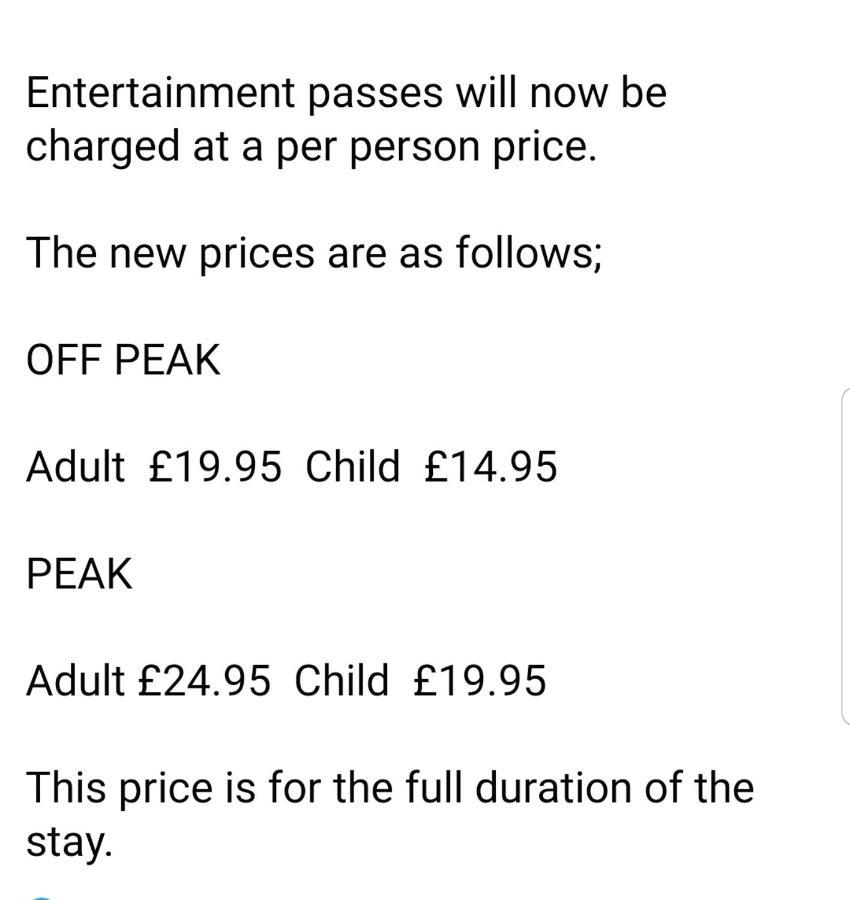Click the word Adult in peak row
The height and width of the screenshot is (900, 850).
(75, 680)
